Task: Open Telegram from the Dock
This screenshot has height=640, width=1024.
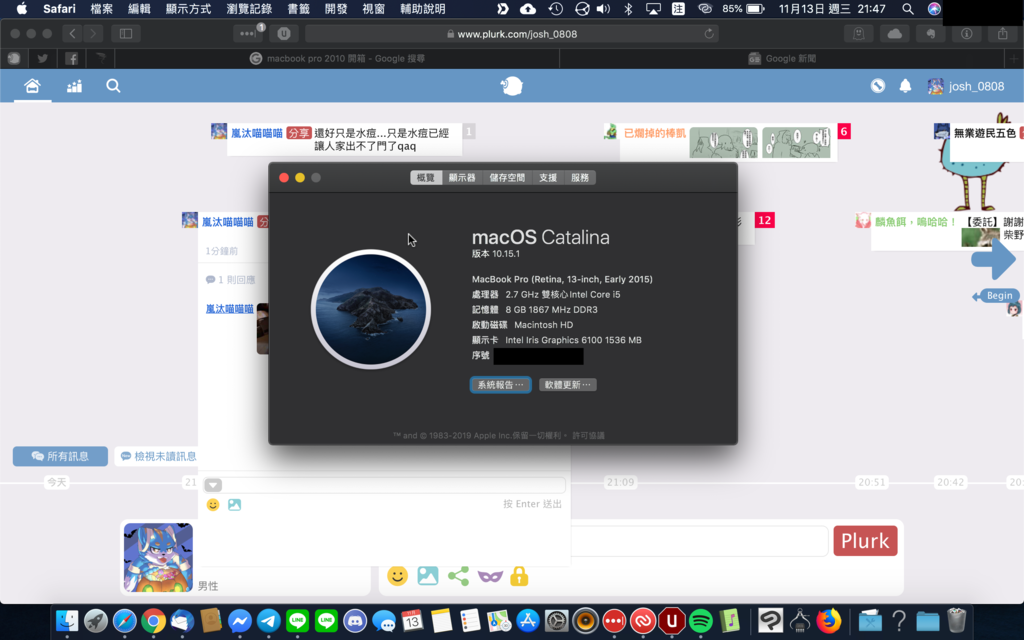Action: click(x=268, y=620)
